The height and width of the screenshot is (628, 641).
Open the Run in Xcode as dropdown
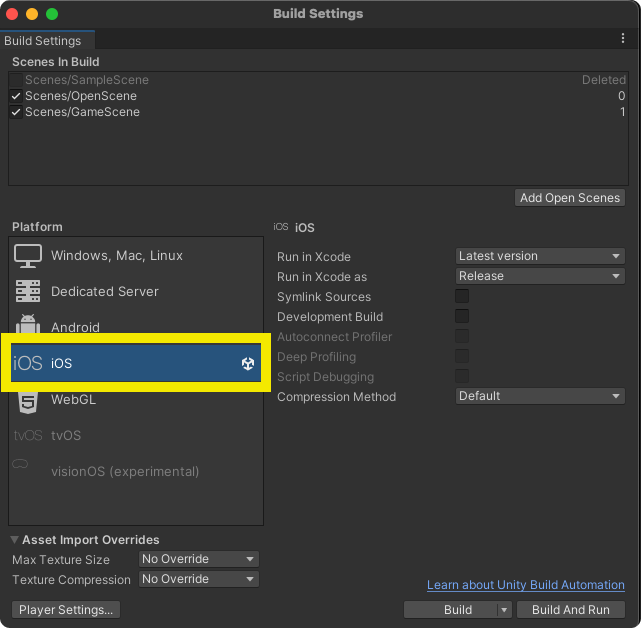(x=540, y=276)
